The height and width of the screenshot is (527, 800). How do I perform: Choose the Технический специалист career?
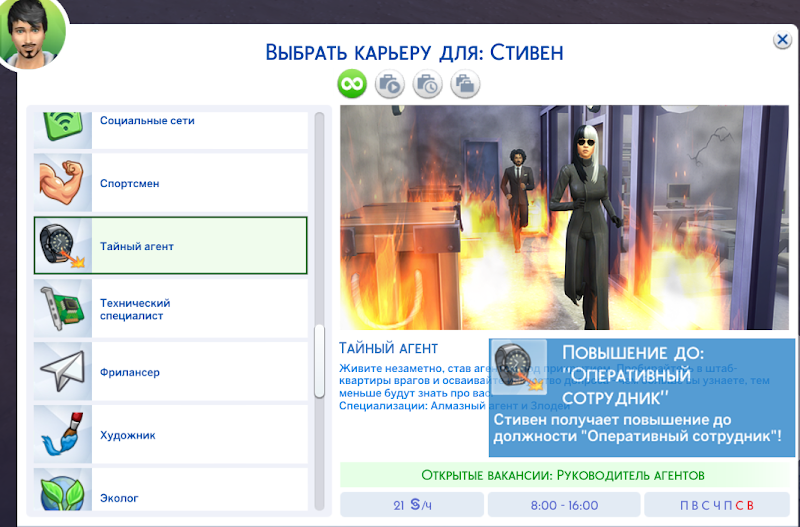coord(171,309)
